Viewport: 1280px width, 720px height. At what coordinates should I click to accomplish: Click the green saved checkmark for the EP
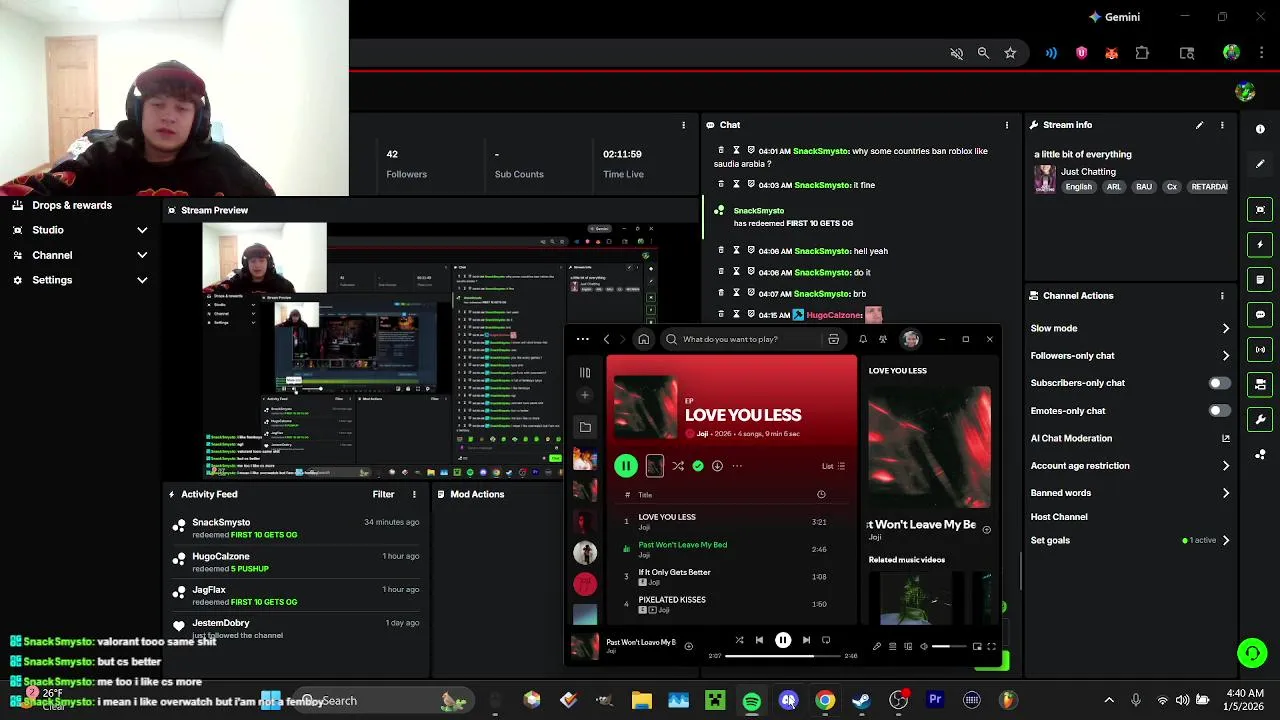click(698, 466)
